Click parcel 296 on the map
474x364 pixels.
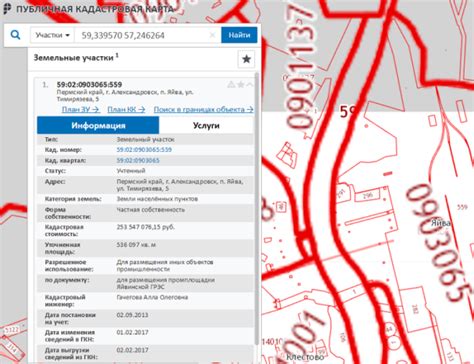point(368,195)
